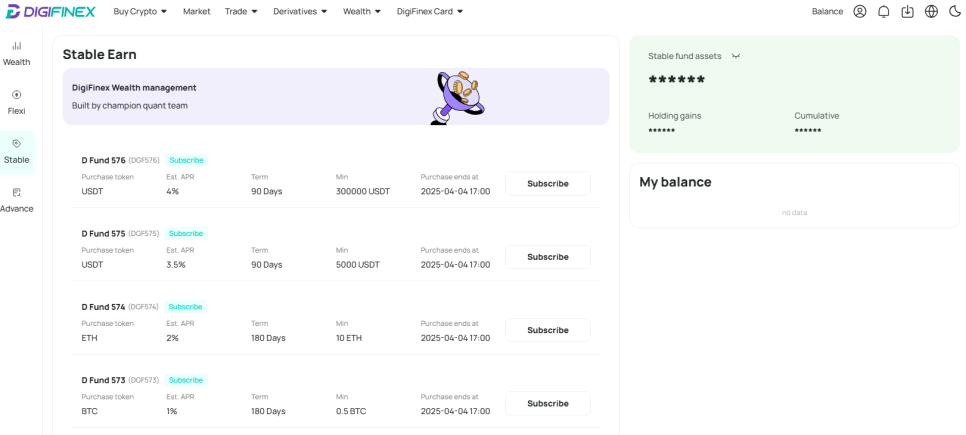Viewport: 966px width, 435px height.
Task: Click the 0.5 BTC minimum value
Action: pyautogui.click(x=351, y=411)
